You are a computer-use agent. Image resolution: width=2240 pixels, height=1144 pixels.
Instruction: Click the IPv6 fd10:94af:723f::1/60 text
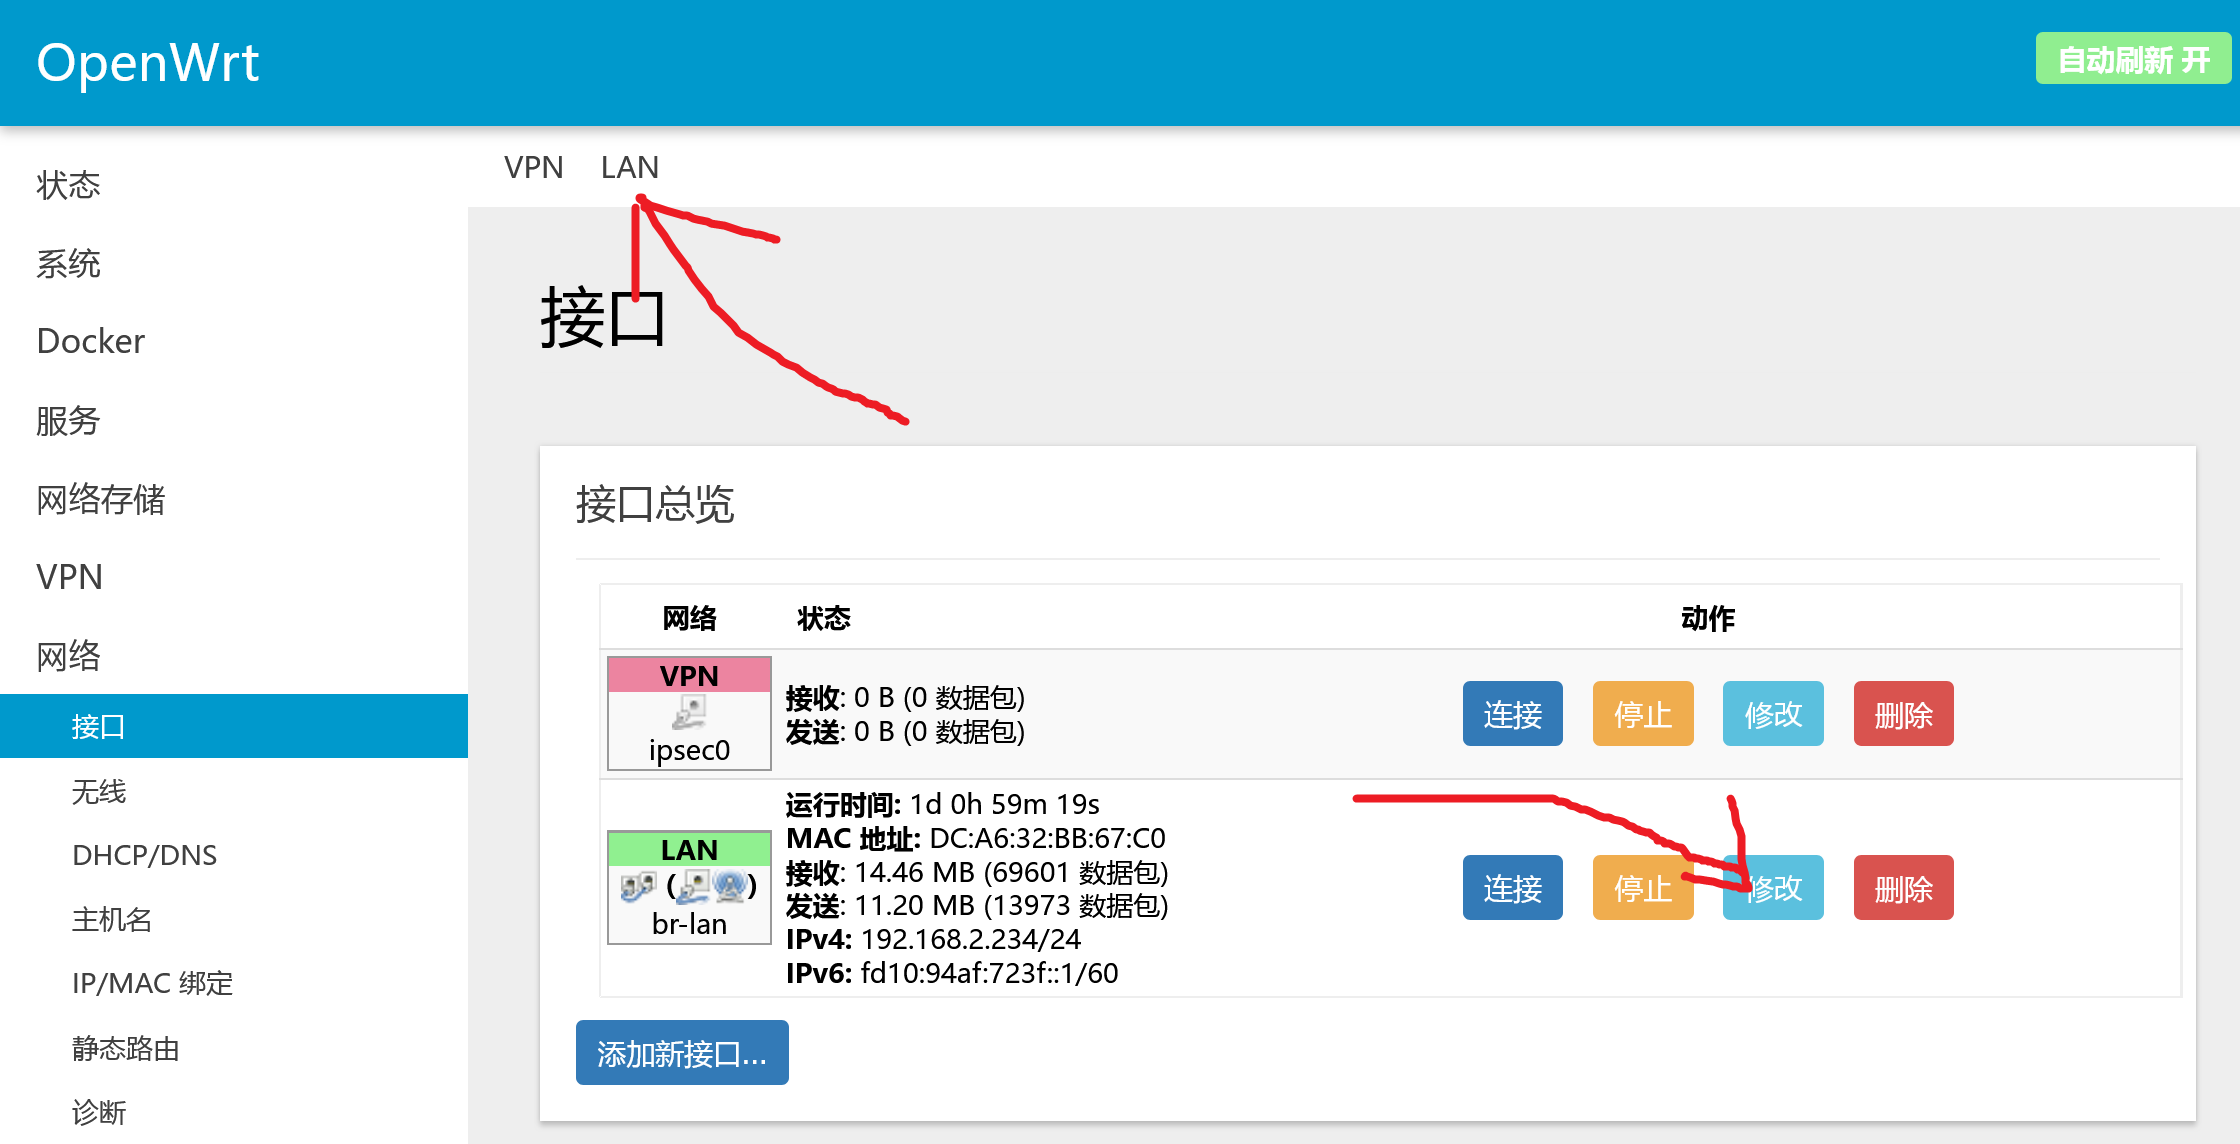(x=989, y=973)
